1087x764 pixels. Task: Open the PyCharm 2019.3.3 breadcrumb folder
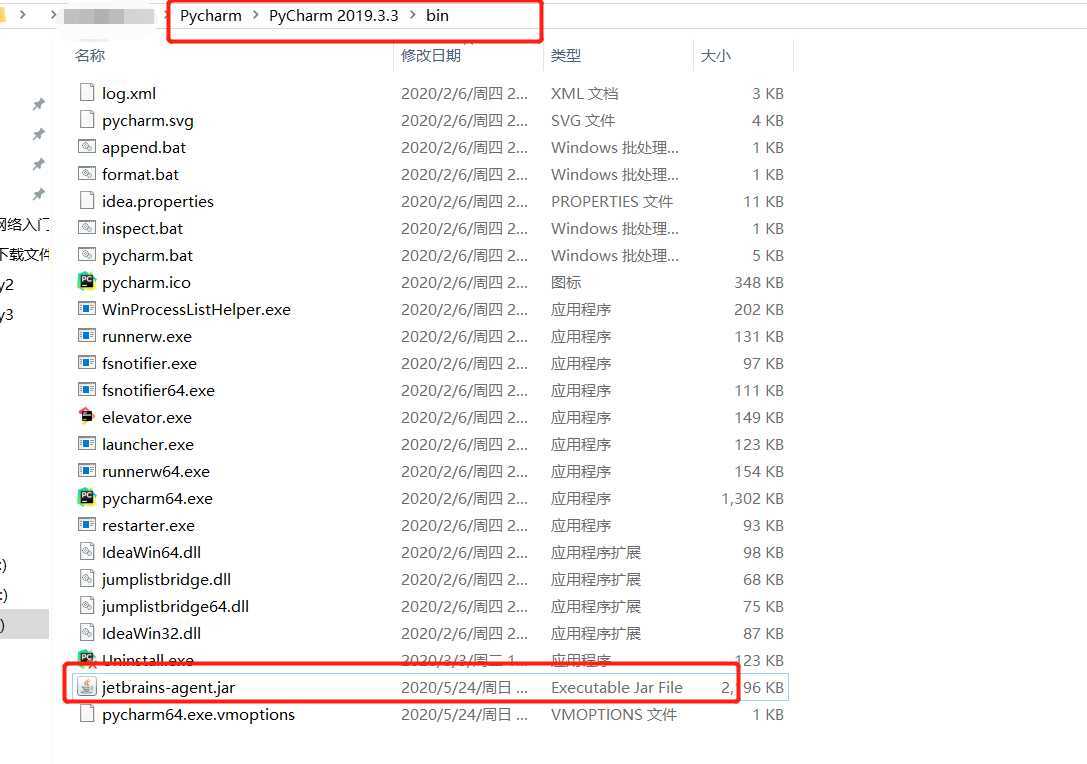[x=333, y=15]
